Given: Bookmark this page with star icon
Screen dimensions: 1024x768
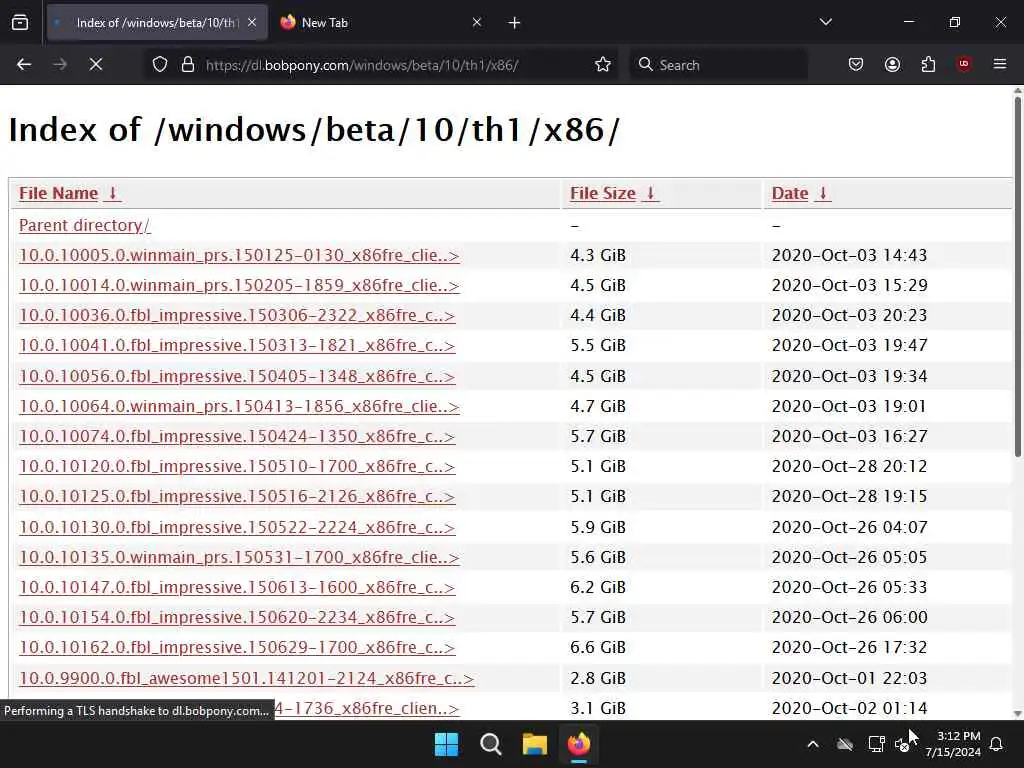Looking at the screenshot, I should click(x=603, y=65).
